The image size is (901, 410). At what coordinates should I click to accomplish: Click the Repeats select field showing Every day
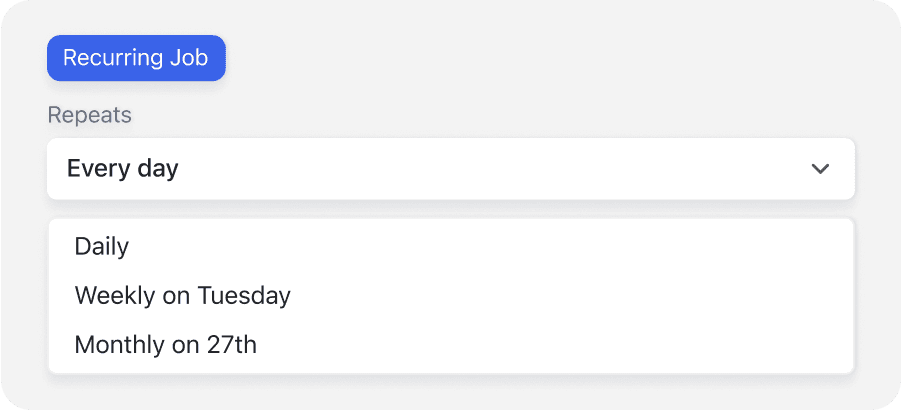450,169
